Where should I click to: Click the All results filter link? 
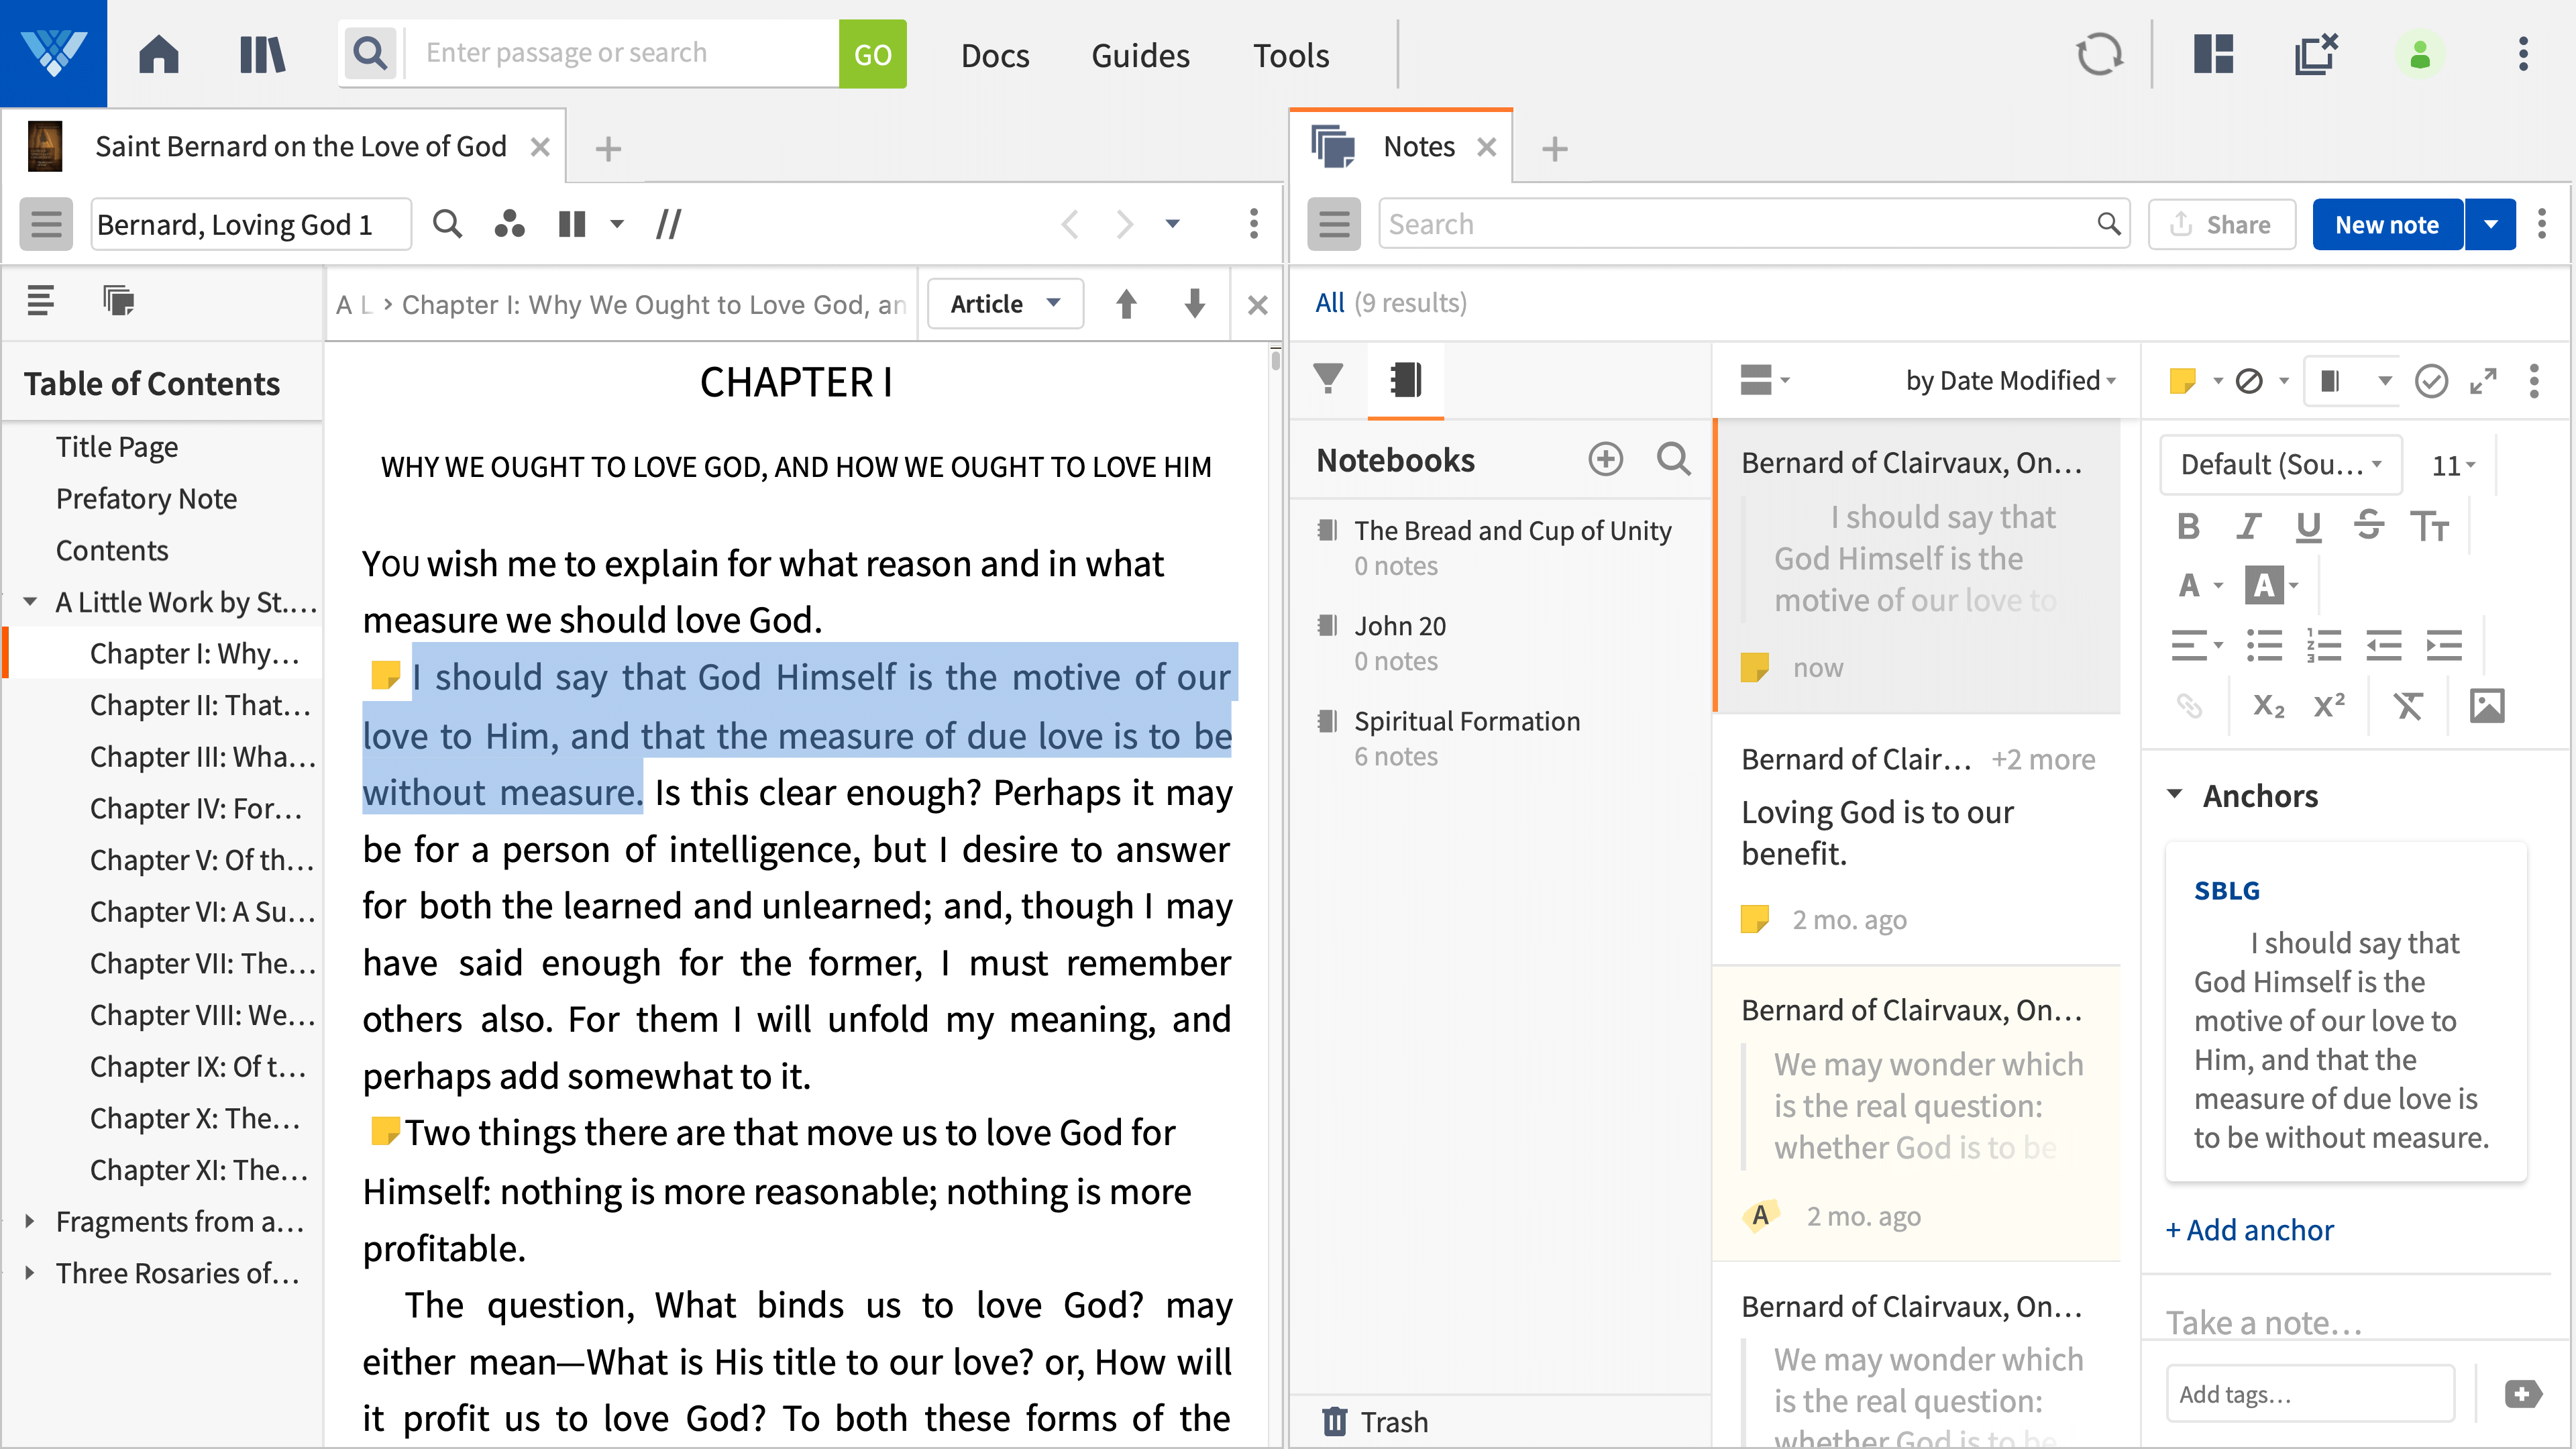coord(1330,303)
